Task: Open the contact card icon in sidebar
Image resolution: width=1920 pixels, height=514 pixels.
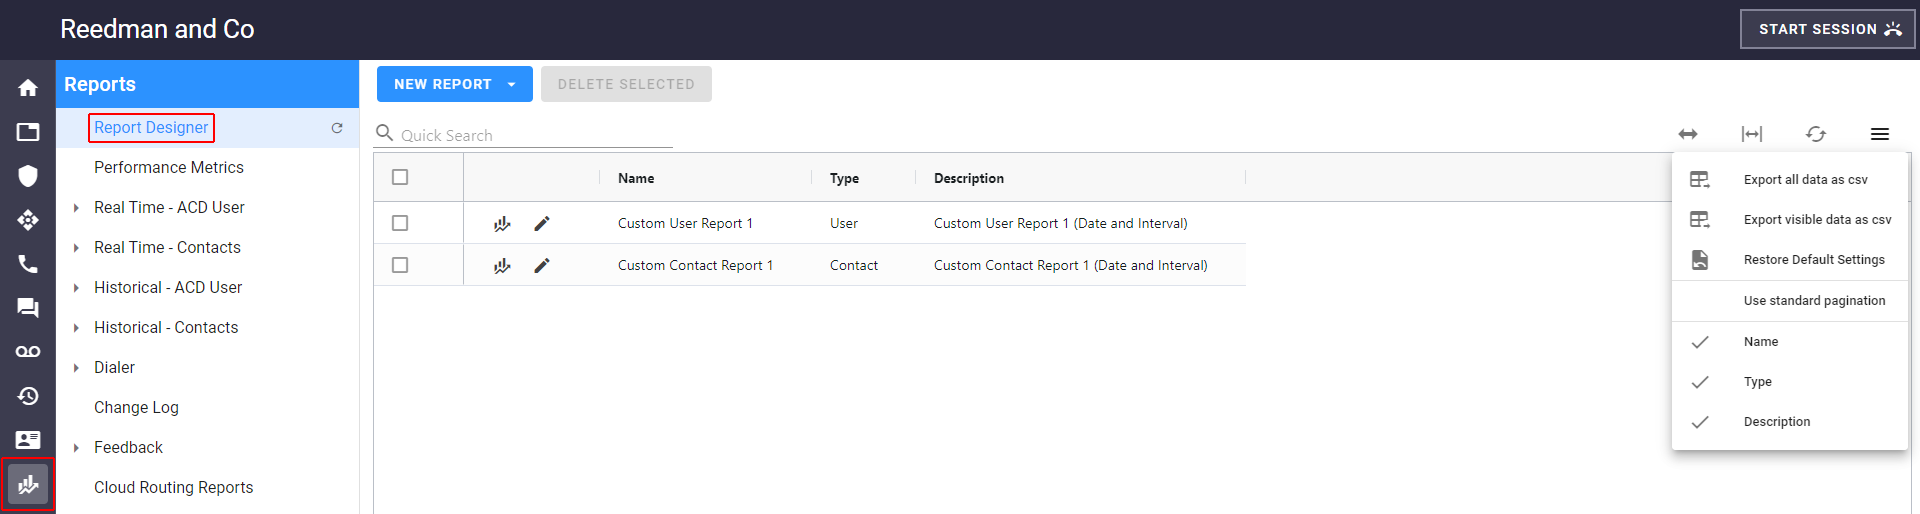Action: tap(28, 440)
